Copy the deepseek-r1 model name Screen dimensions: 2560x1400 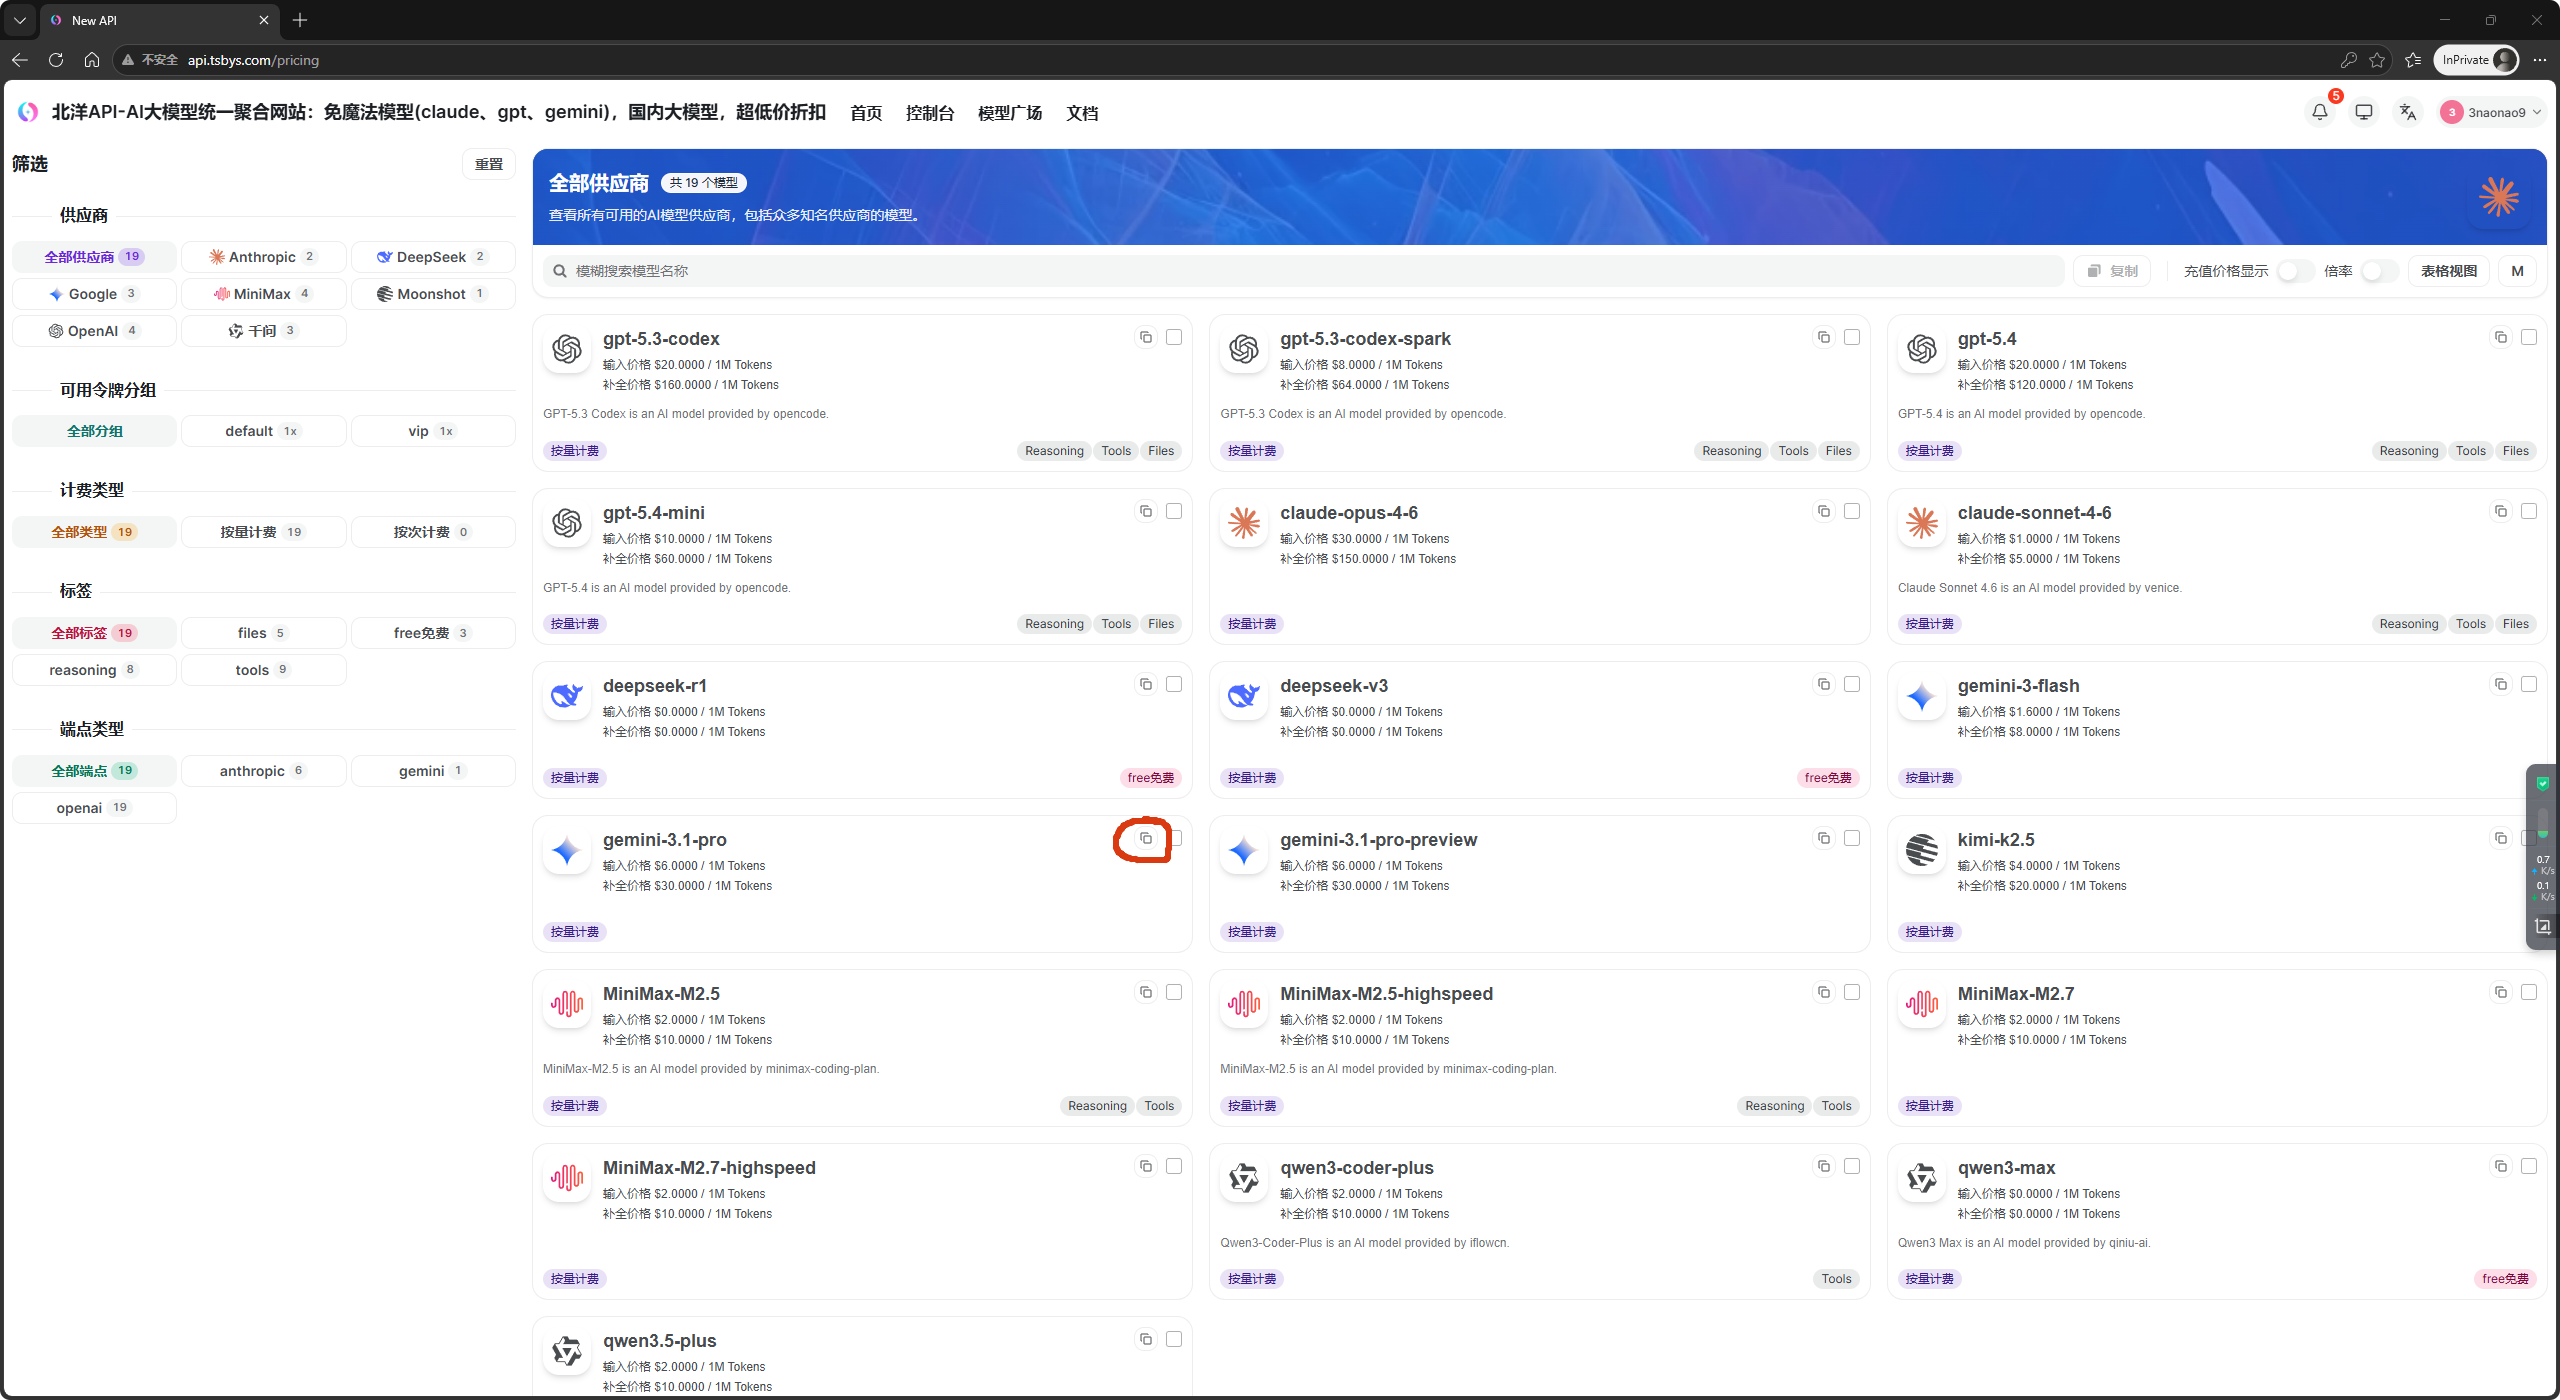[1146, 685]
